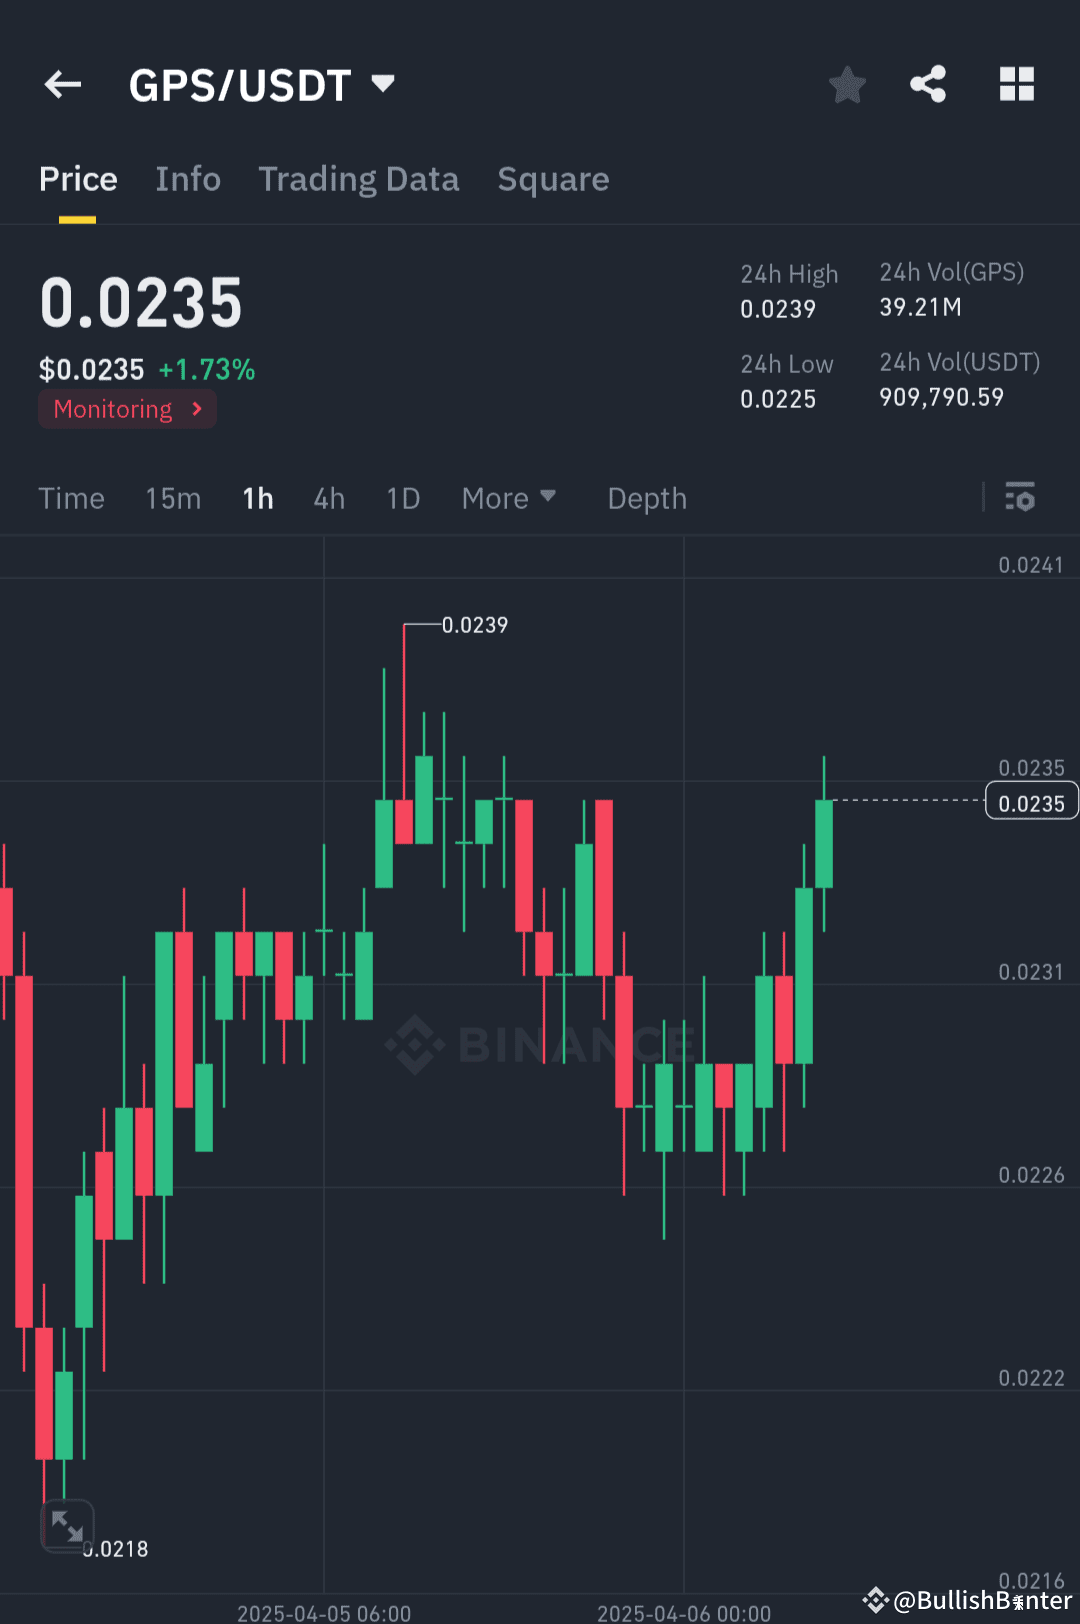
Task: Open the Square tab
Action: point(553,178)
